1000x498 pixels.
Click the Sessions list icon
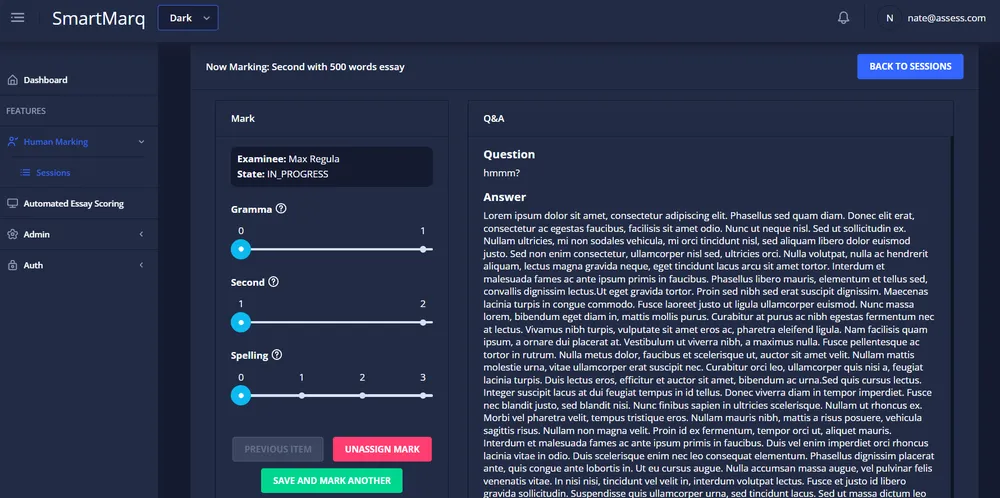pyautogui.click(x=26, y=173)
